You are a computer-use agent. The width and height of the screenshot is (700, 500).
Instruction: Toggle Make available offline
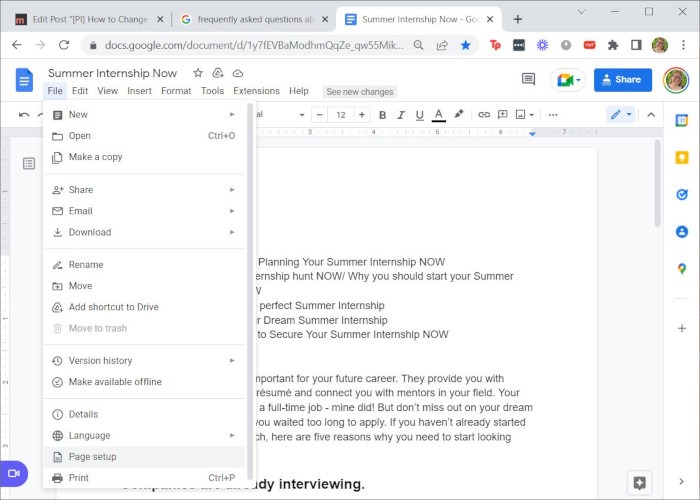[144, 382]
